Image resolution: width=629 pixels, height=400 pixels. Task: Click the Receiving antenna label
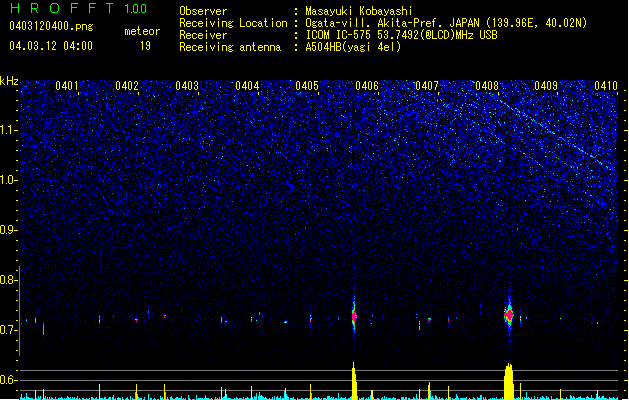[x=230, y=47]
